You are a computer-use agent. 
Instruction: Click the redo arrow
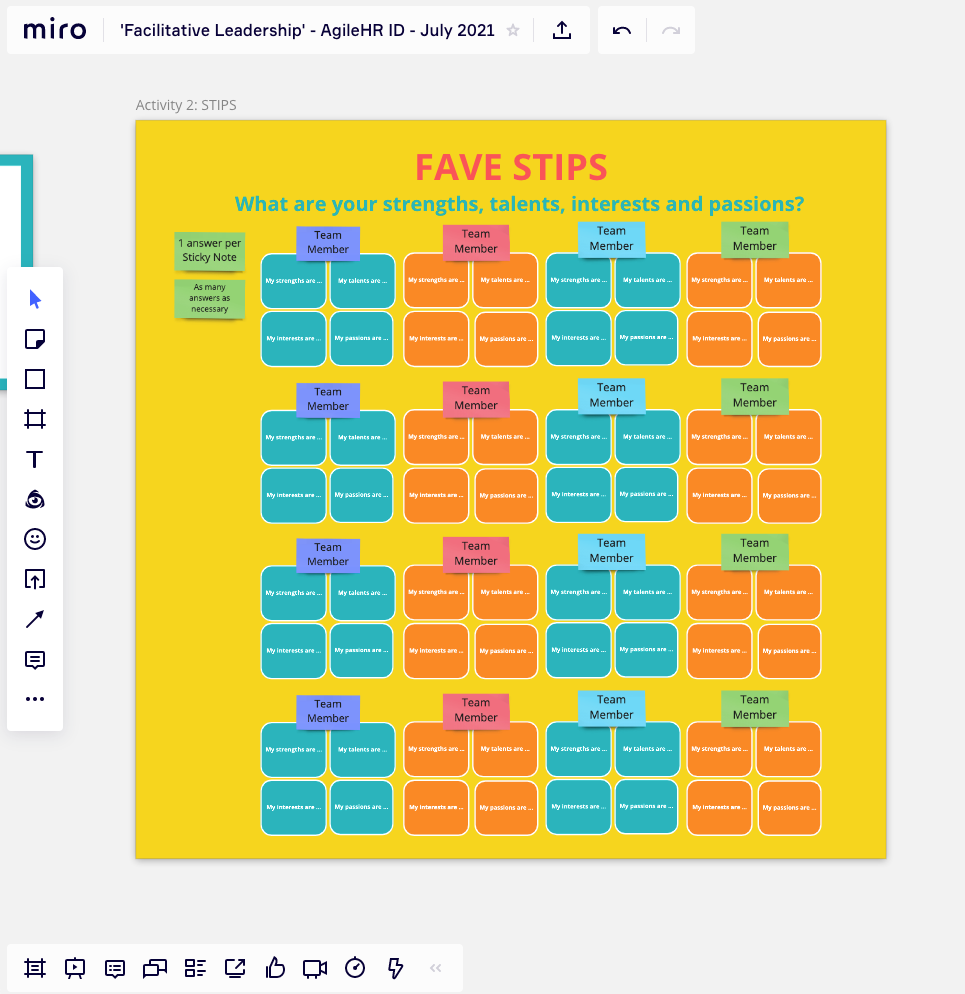coord(671,30)
